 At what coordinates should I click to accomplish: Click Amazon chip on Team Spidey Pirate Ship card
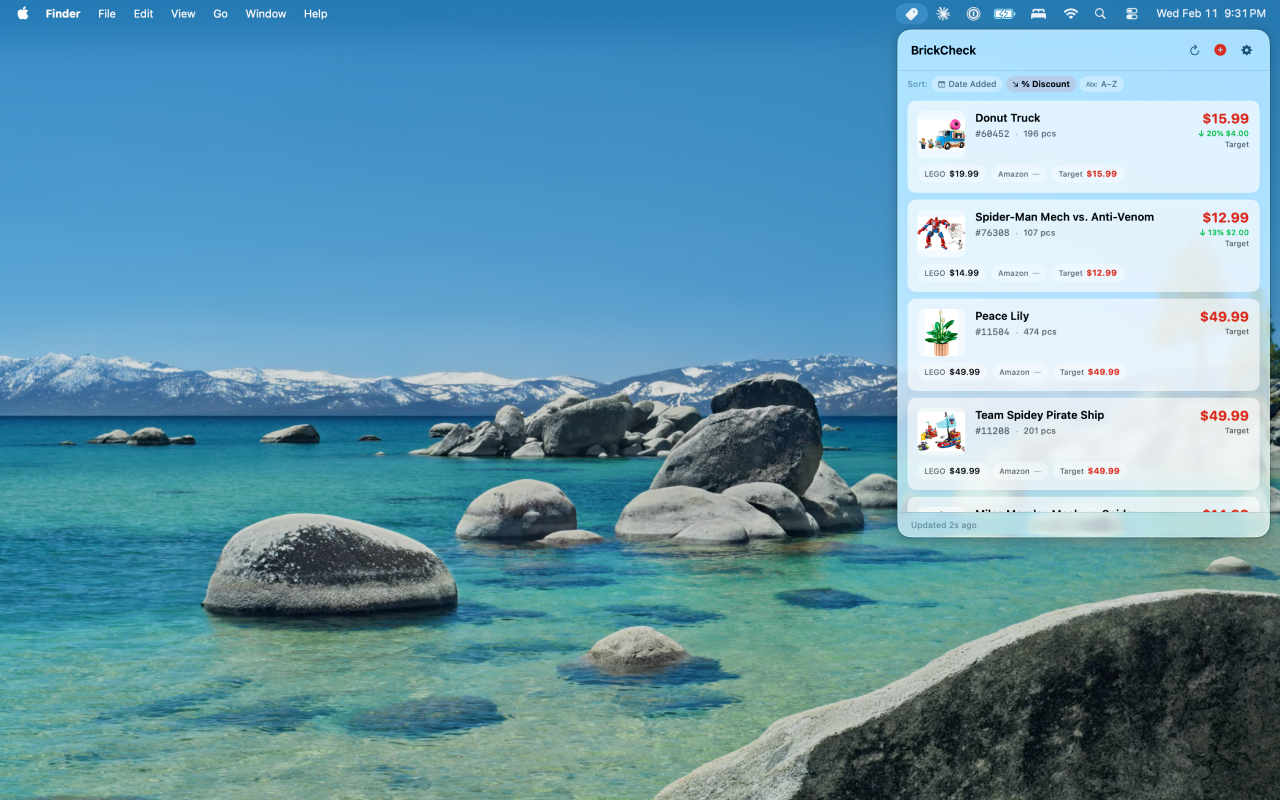pyautogui.click(x=1019, y=471)
